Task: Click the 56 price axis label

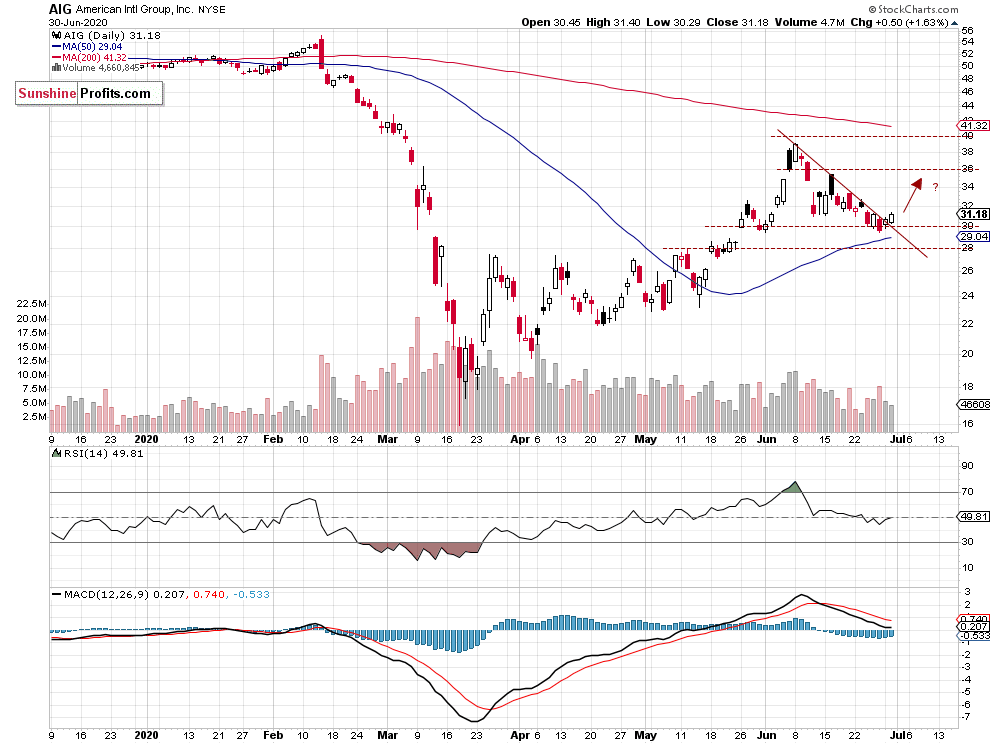Action: point(967,30)
